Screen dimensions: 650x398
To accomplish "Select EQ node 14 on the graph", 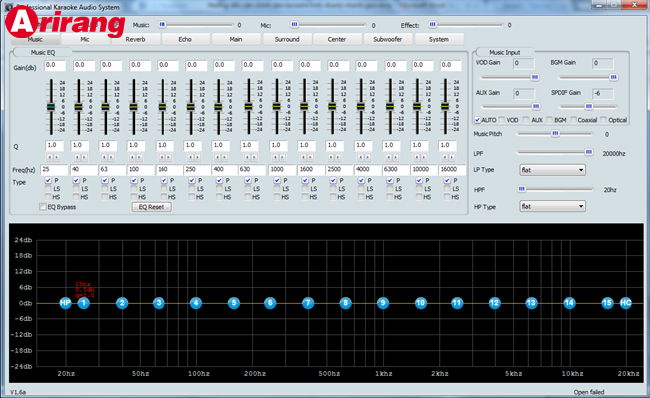I will [x=569, y=303].
